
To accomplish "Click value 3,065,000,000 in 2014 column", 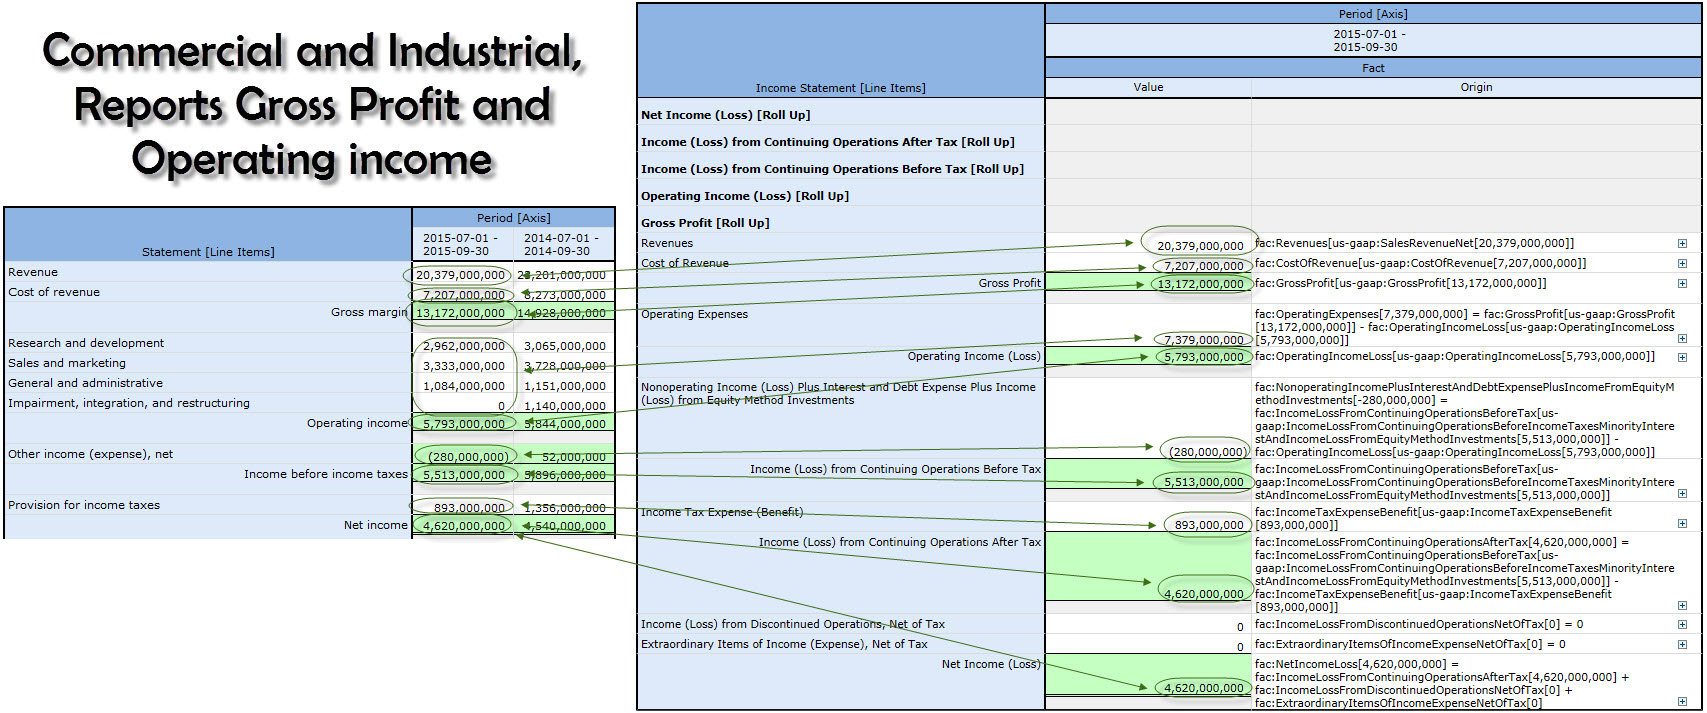I will click(x=565, y=346).
